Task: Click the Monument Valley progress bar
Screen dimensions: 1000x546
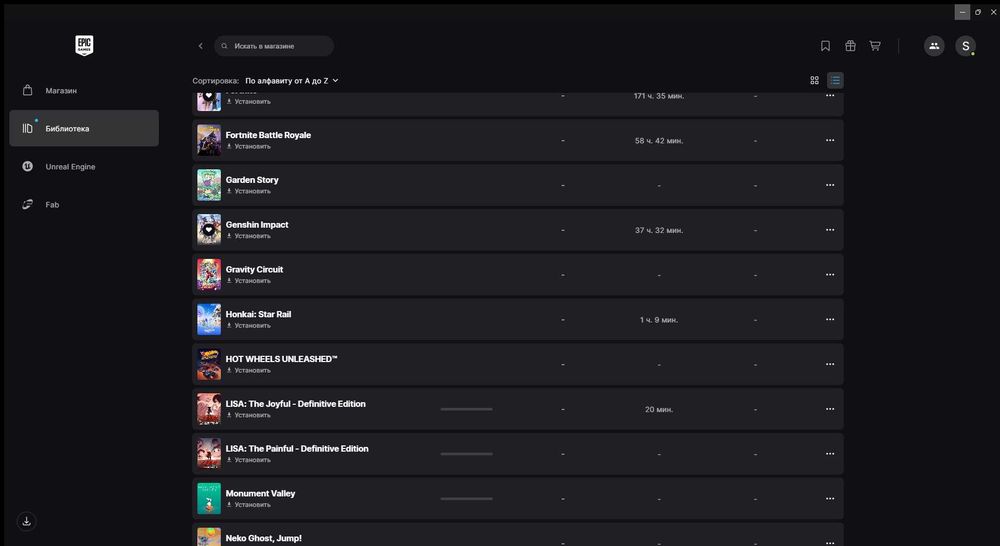Action: (x=466, y=498)
